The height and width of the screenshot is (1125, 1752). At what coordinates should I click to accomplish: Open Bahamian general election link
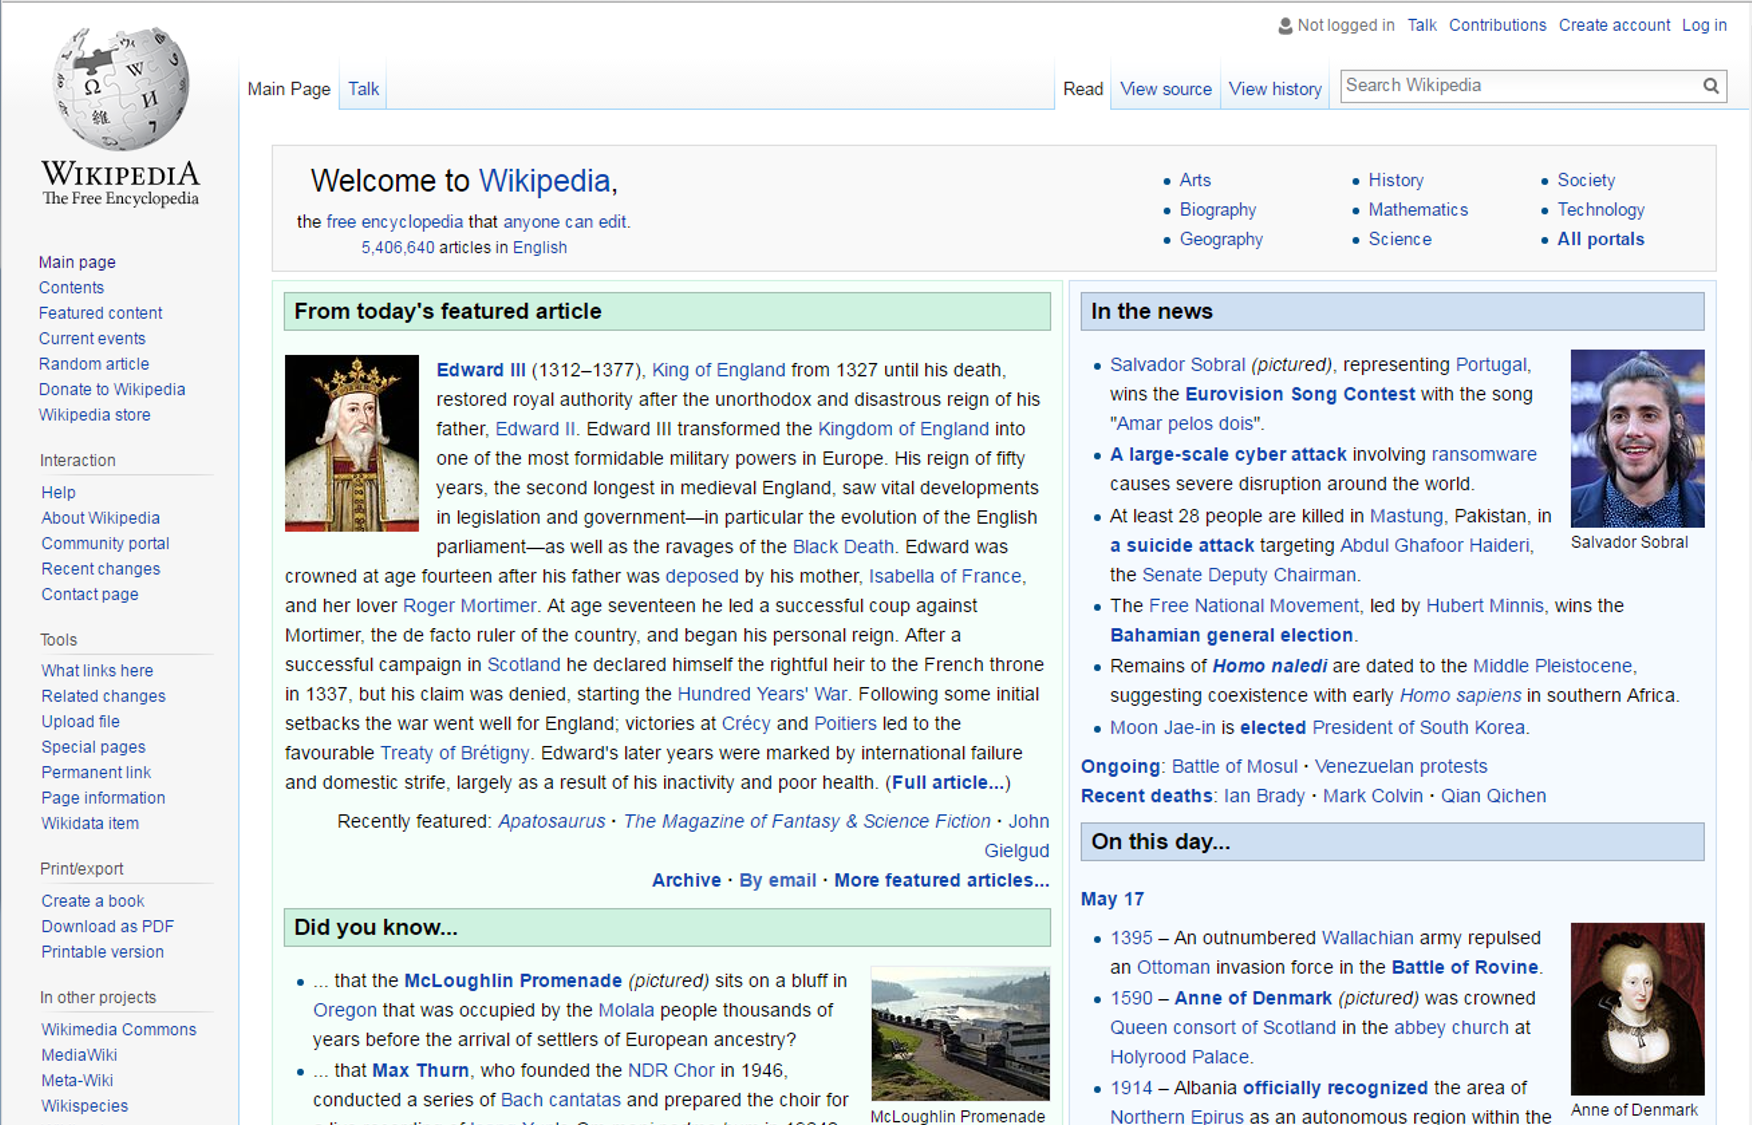pyautogui.click(x=1232, y=636)
